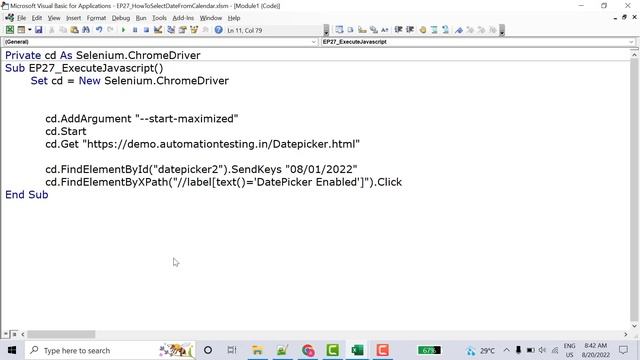Image resolution: width=640 pixels, height=360 pixels.
Task: Click the Cut scissors icon
Action: tap(52, 30)
